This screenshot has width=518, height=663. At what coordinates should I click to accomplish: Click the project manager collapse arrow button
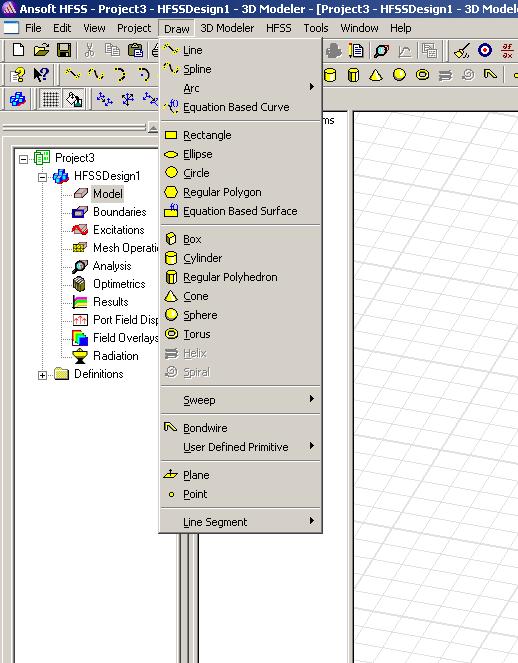pos(153,128)
